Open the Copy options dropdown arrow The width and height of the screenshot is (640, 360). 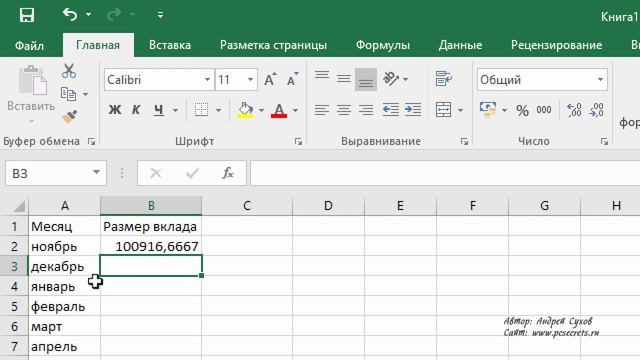85,95
